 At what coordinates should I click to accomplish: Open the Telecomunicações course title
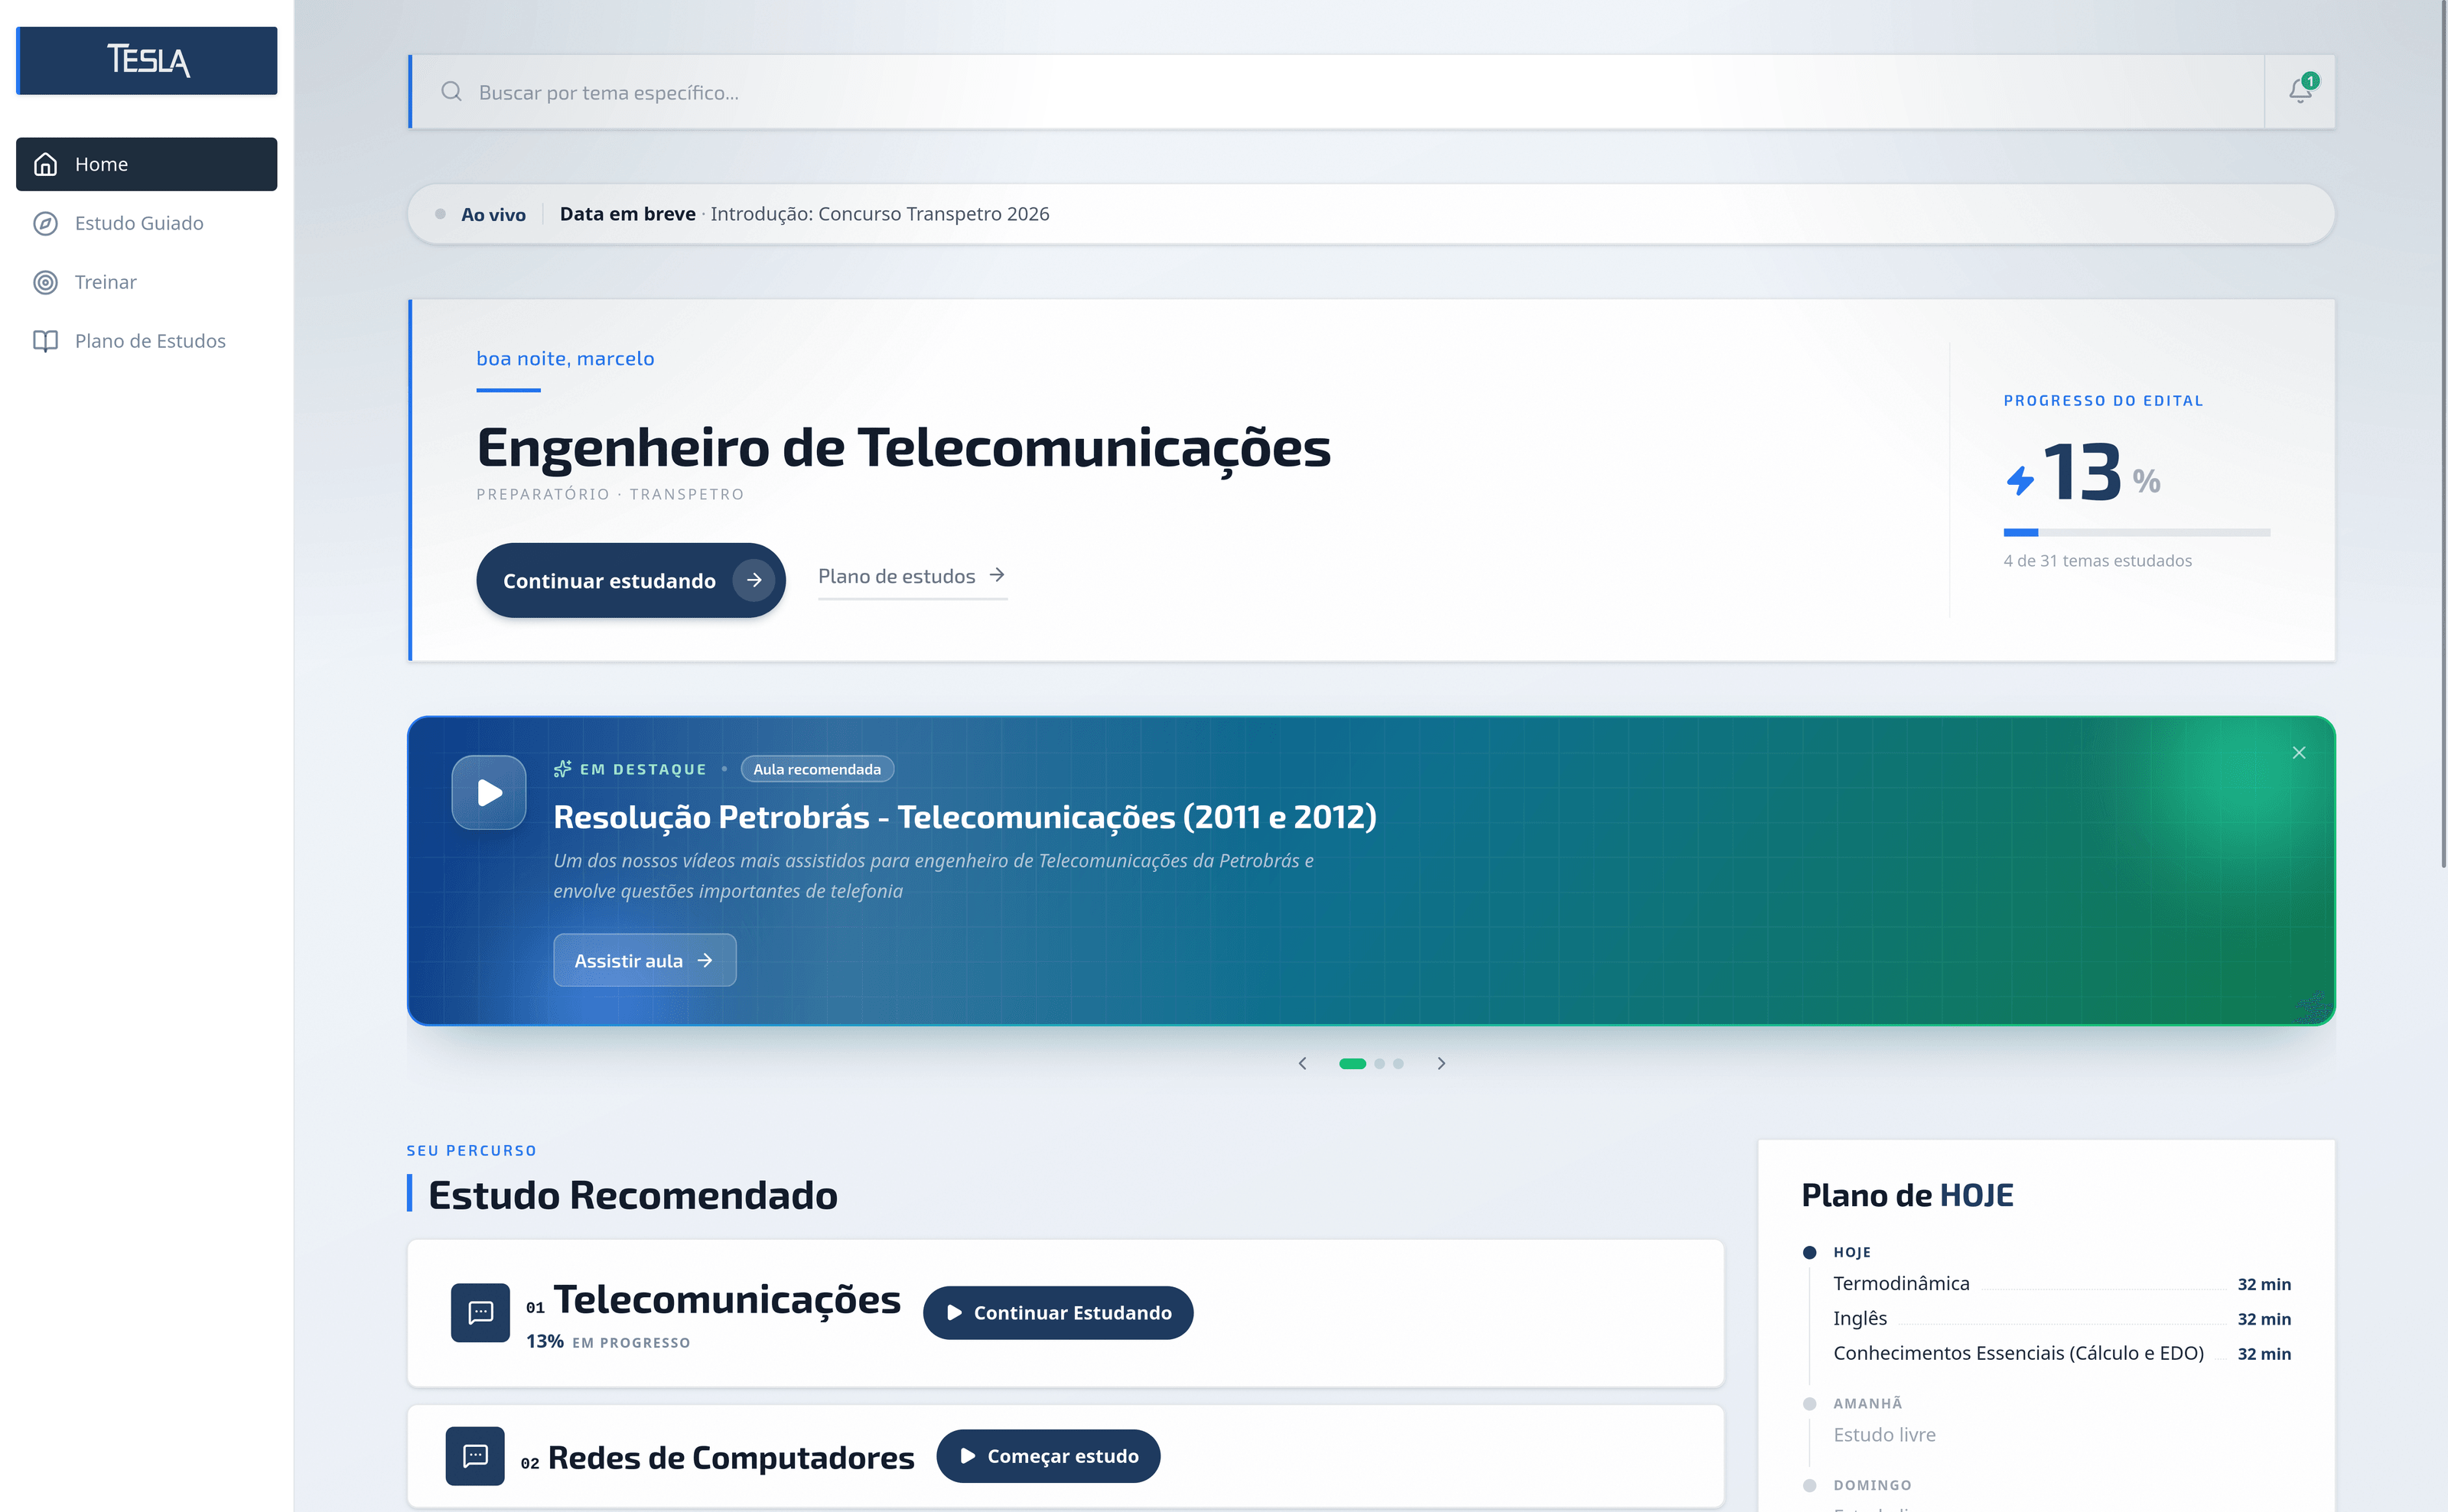[727, 1299]
